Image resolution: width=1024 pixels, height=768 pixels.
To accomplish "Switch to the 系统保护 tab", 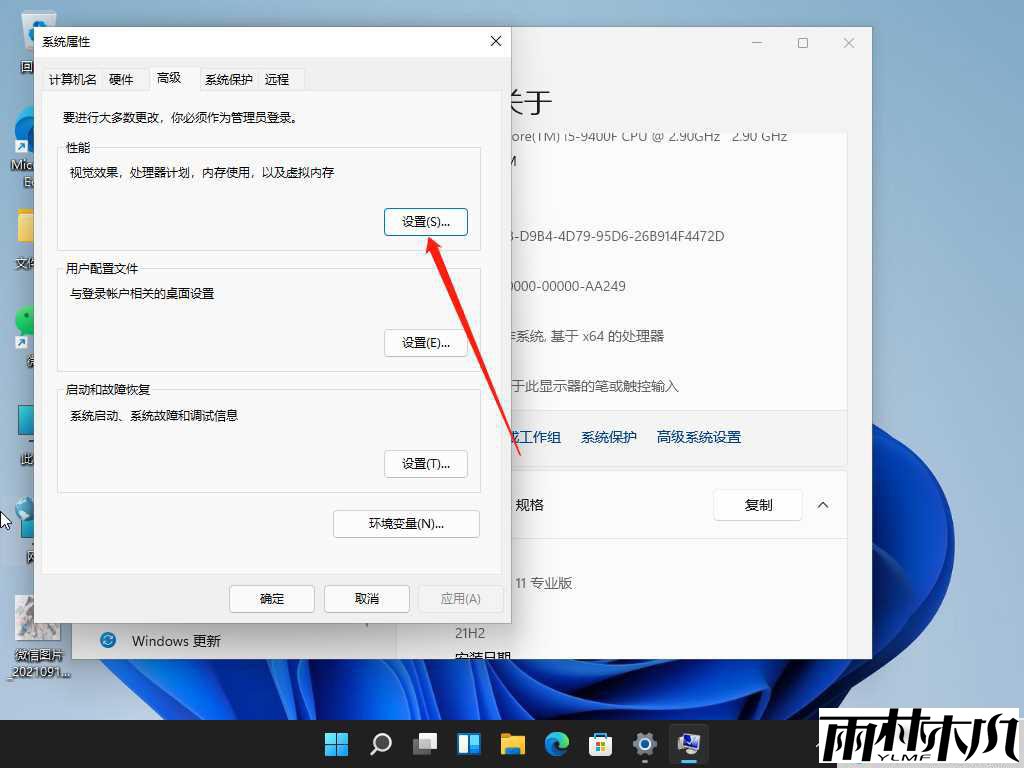I will point(228,78).
